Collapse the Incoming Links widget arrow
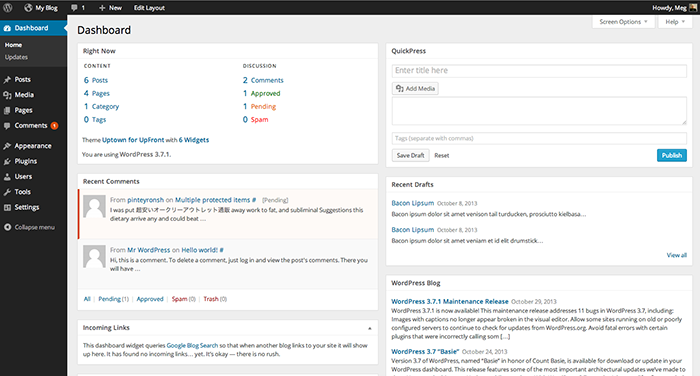The height and width of the screenshot is (376, 700). pos(370,328)
